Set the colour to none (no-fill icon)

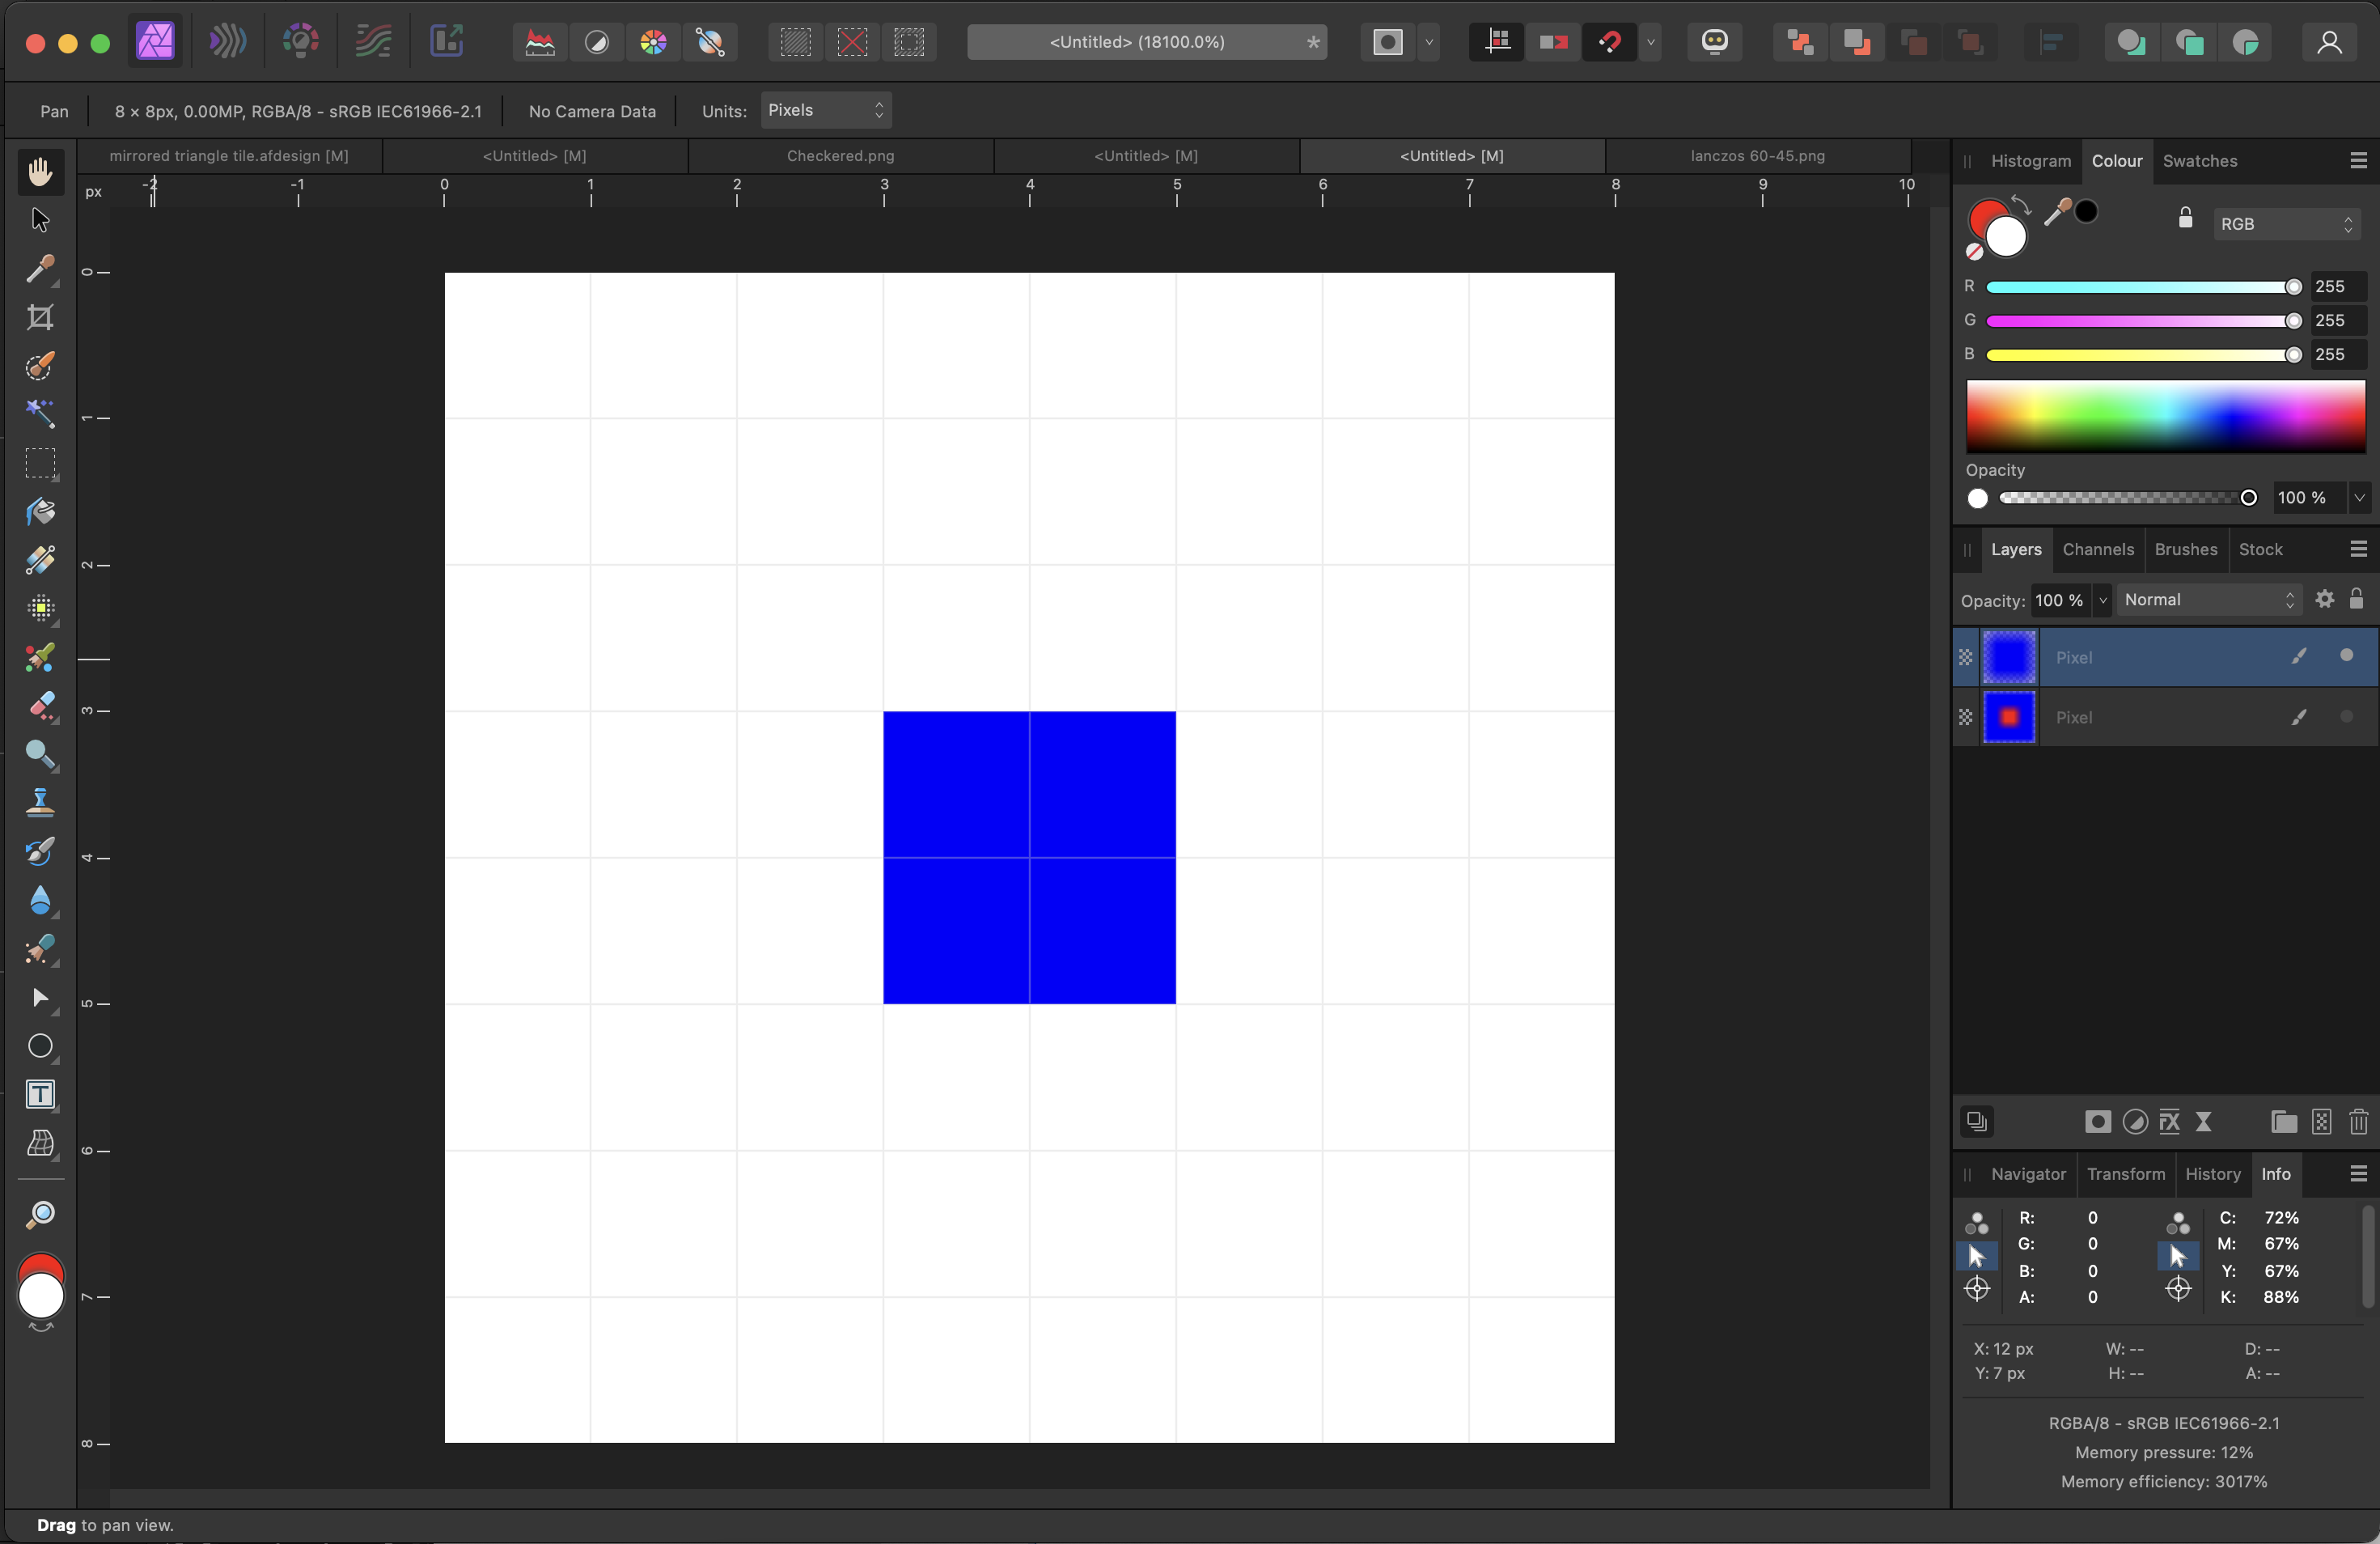(1974, 252)
